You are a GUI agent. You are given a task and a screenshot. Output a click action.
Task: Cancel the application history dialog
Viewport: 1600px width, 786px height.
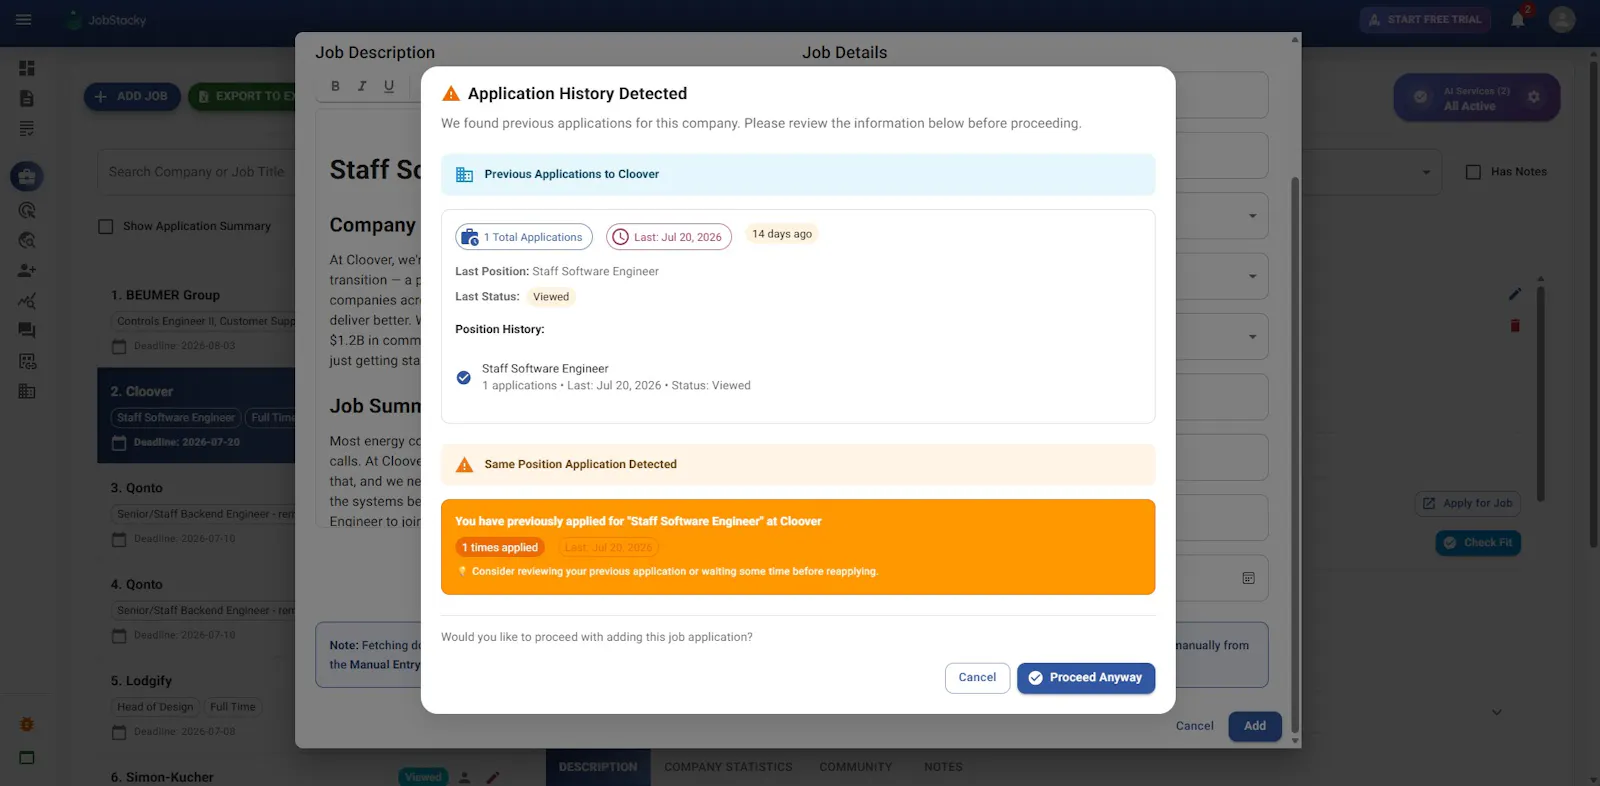click(977, 678)
